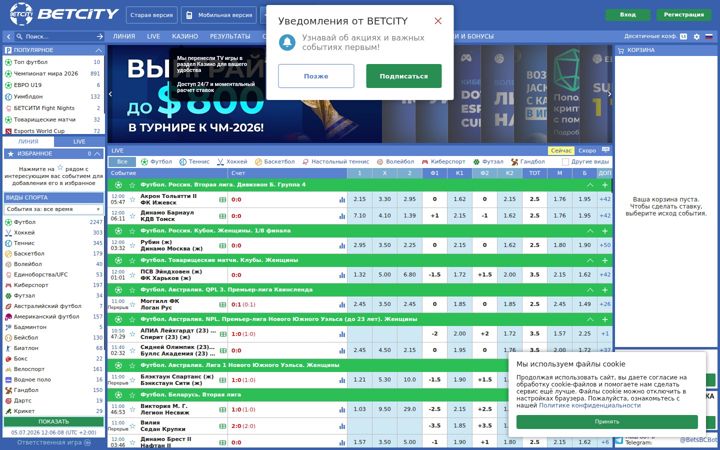
Task: Open settings gear in top bar
Action: (x=697, y=36)
